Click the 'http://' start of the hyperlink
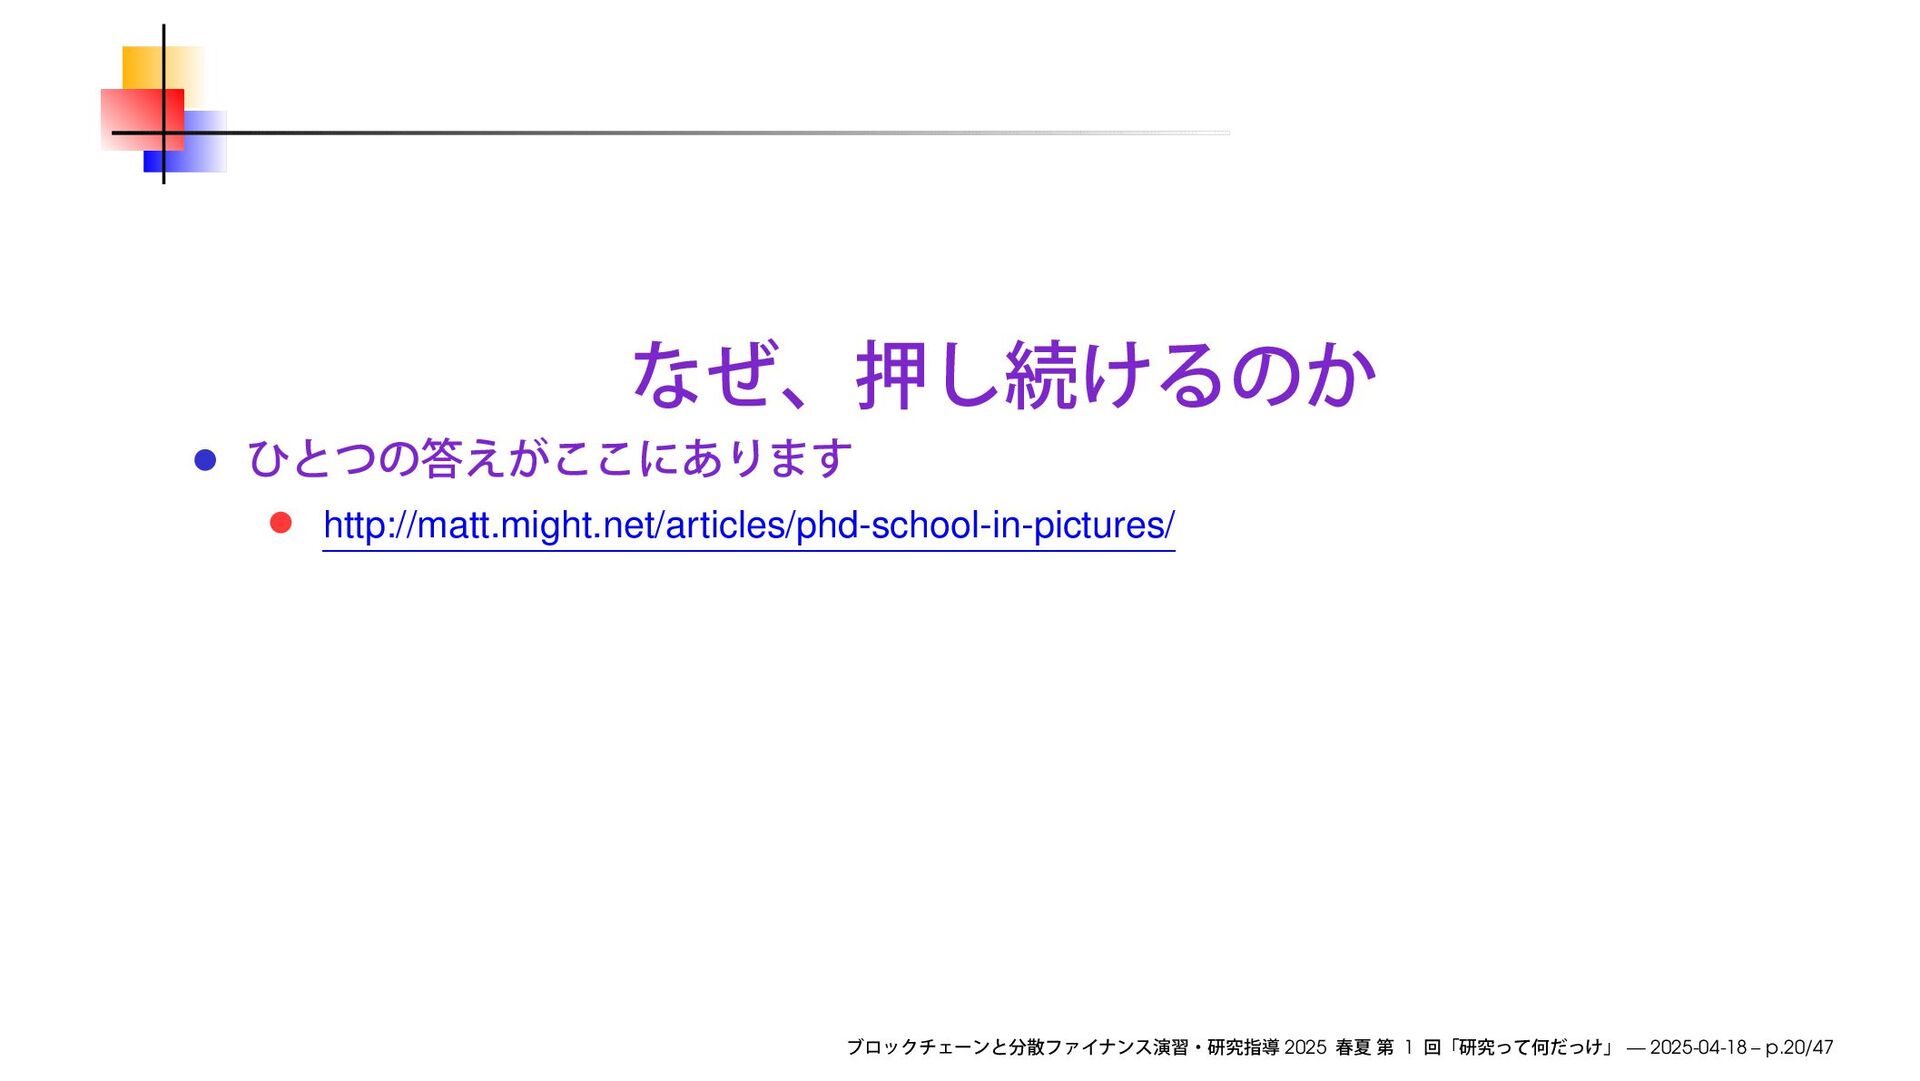The image size is (1920, 1081). tap(368, 525)
